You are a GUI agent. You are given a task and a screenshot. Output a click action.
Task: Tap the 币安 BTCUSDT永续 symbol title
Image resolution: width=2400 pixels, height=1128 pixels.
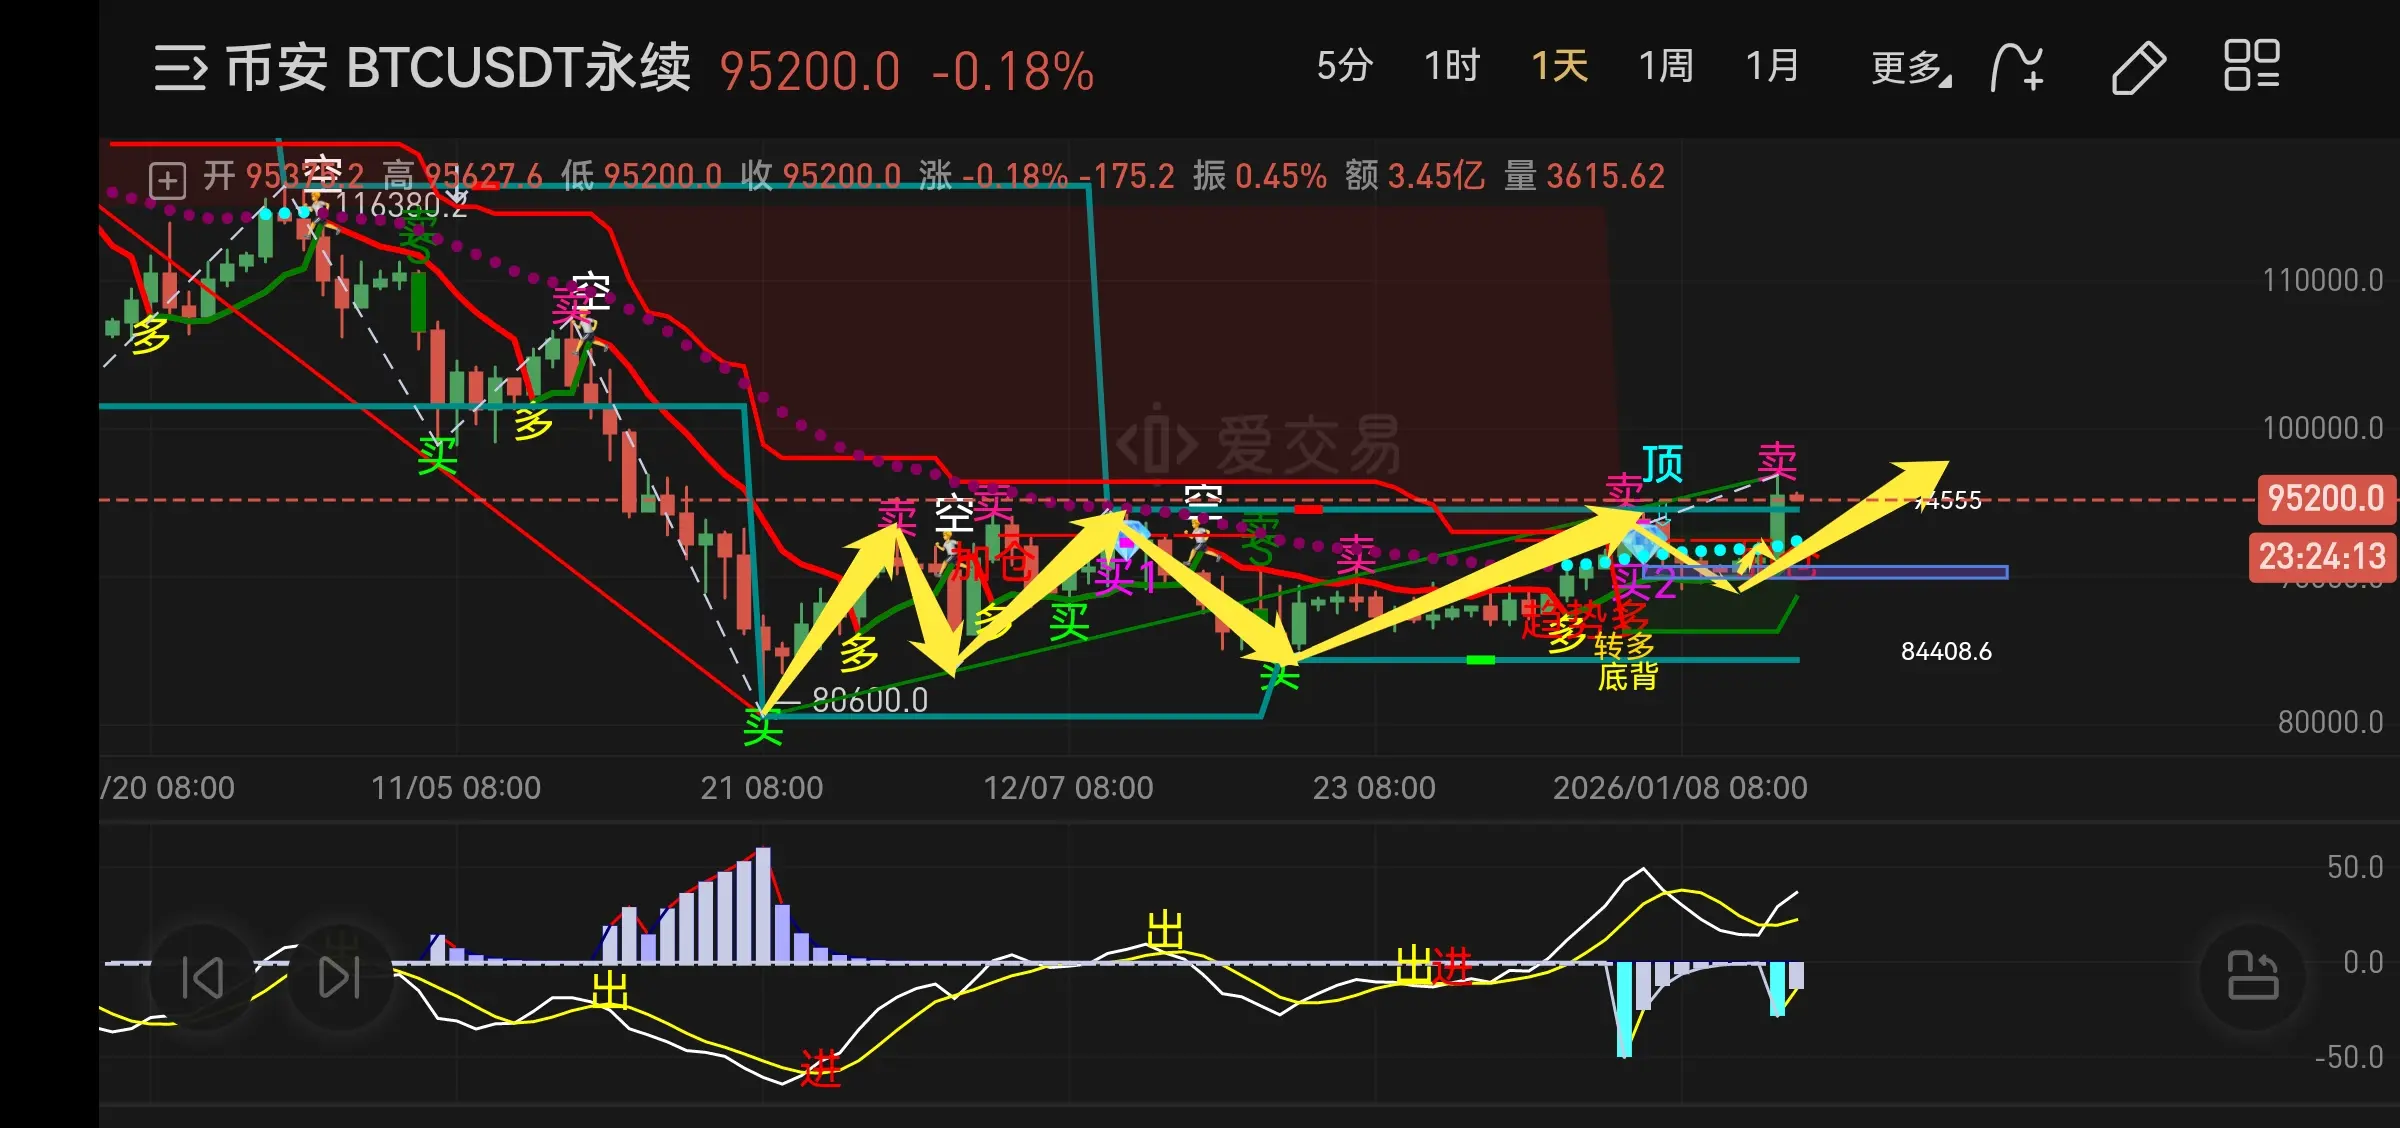458,68
